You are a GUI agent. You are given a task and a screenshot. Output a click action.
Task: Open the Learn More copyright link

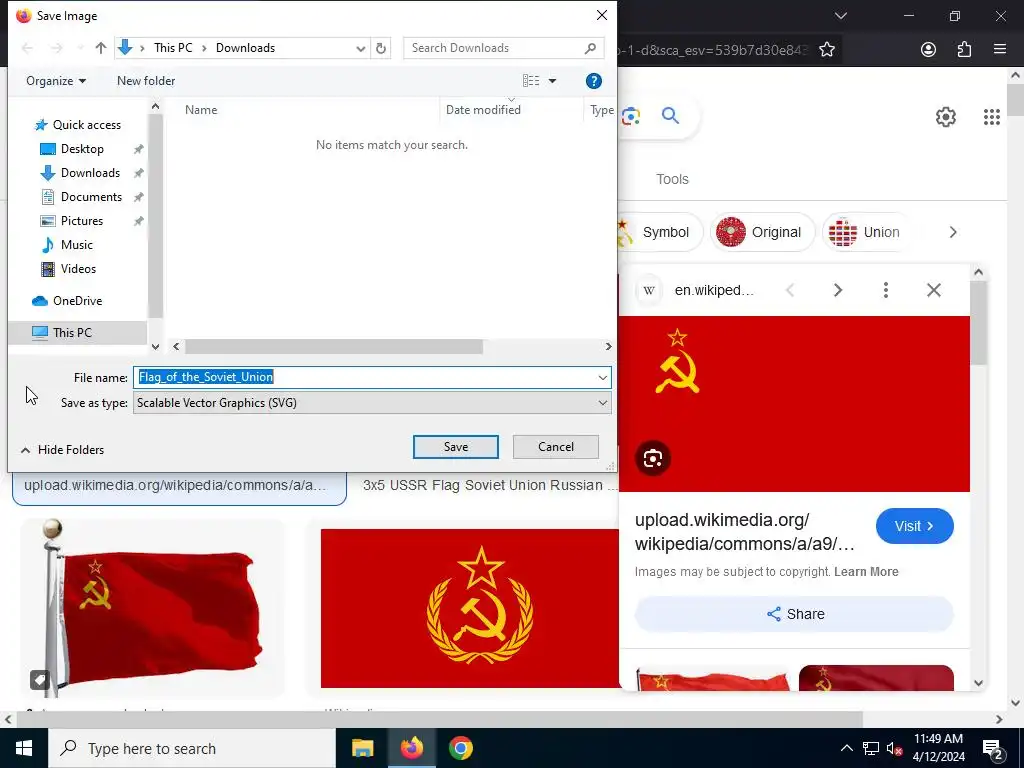tap(866, 572)
